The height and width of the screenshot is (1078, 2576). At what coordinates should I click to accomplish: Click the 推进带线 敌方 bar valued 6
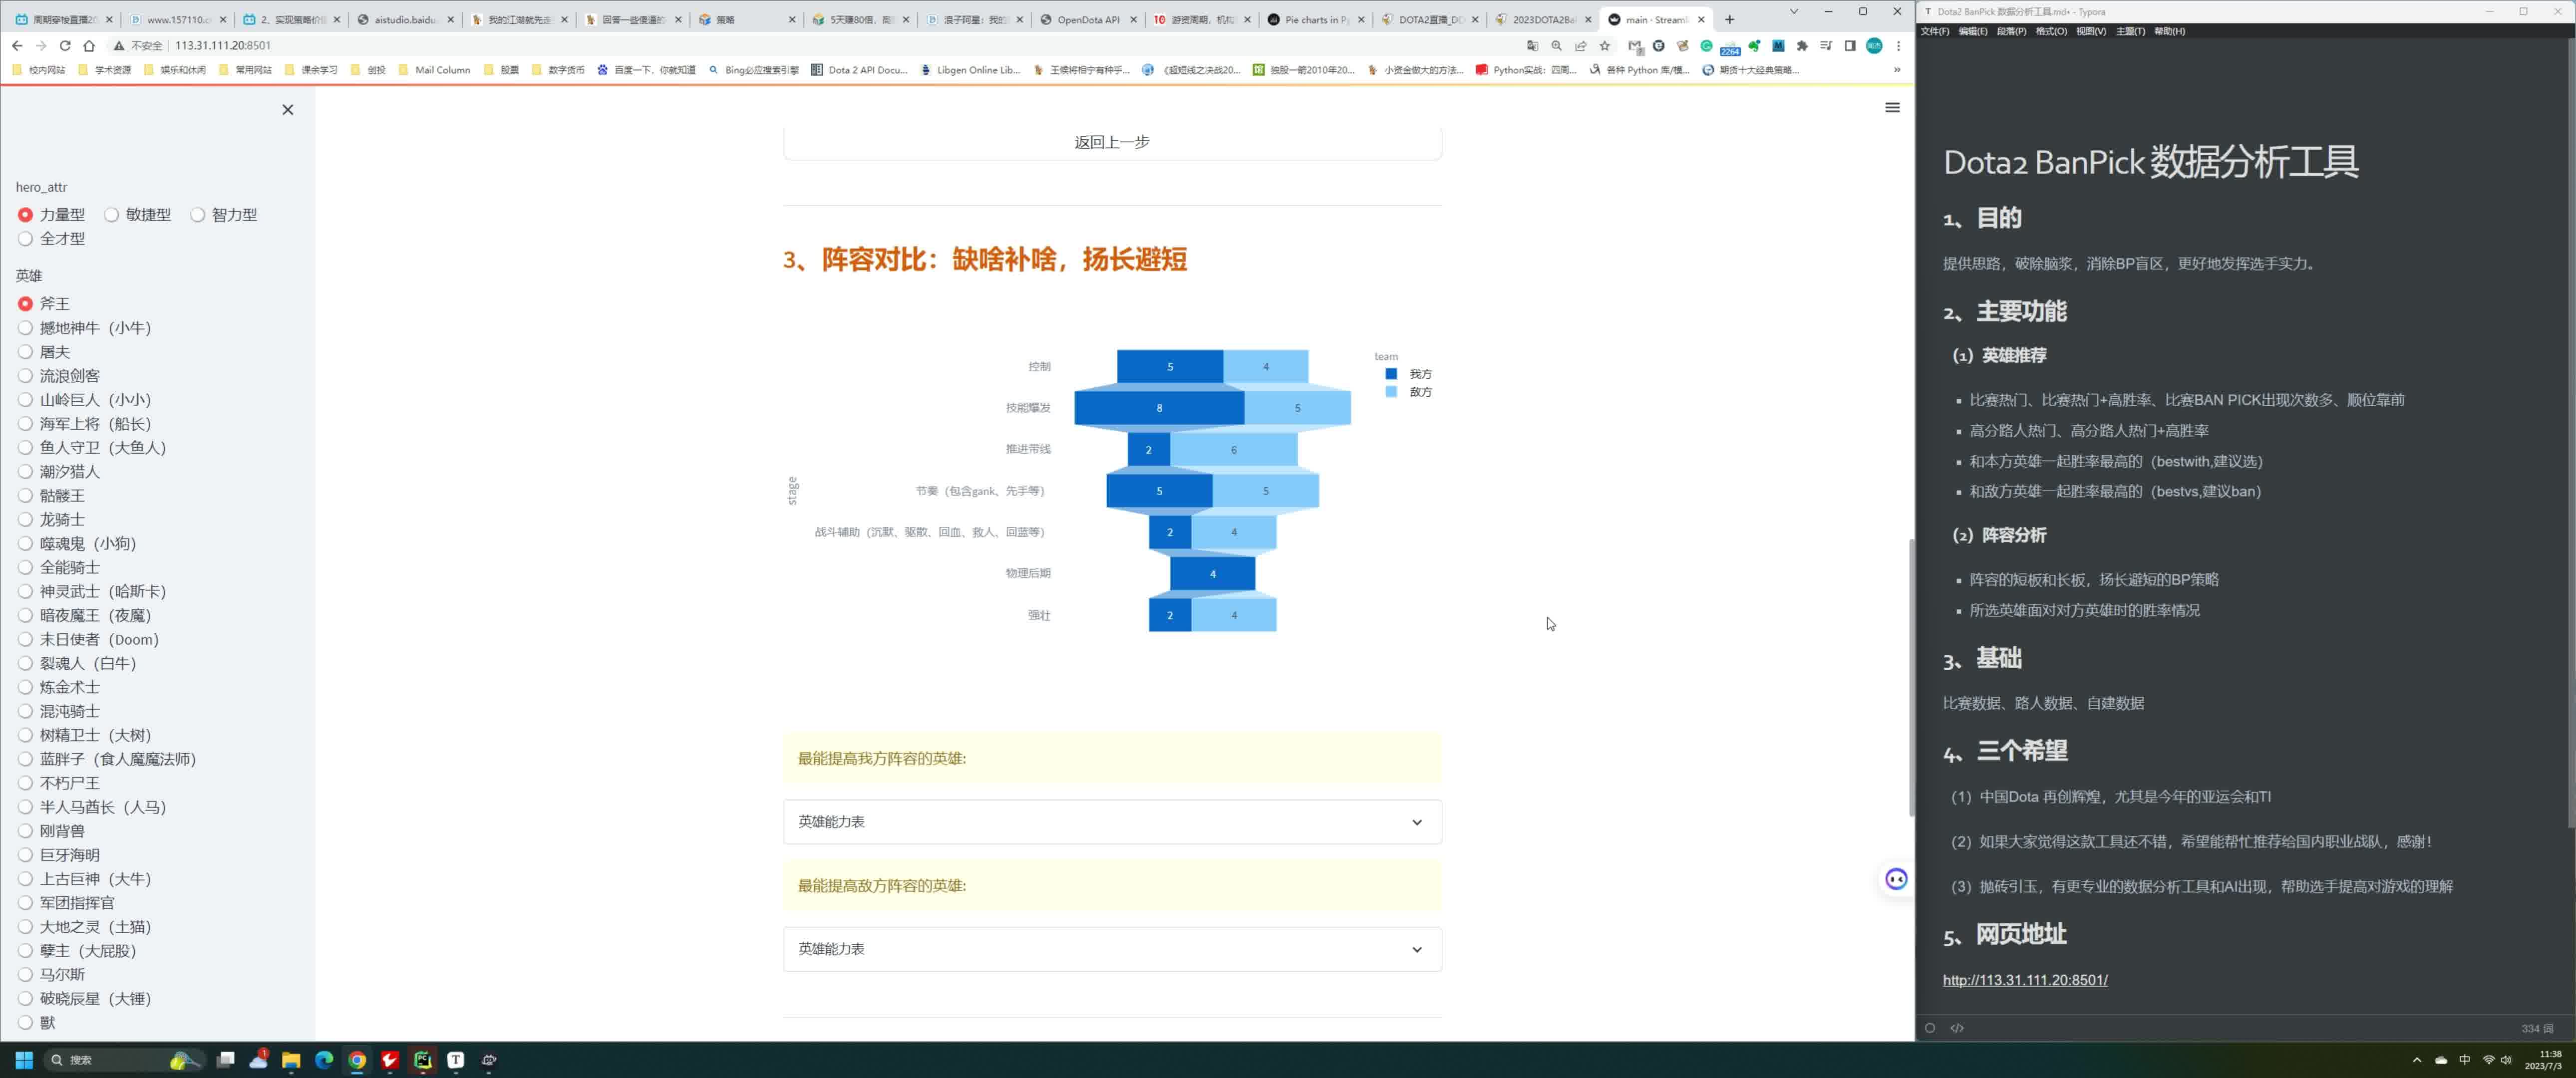tap(1233, 450)
